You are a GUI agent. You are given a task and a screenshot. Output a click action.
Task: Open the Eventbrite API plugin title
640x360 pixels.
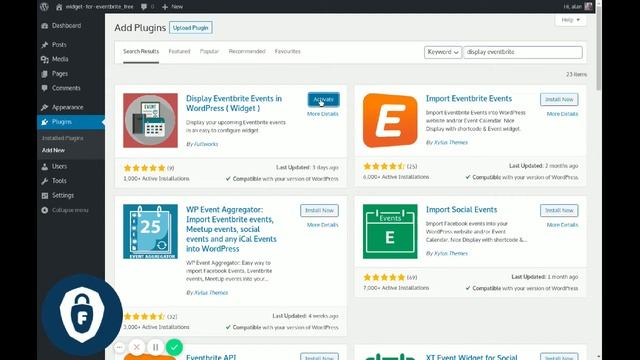(211, 357)
